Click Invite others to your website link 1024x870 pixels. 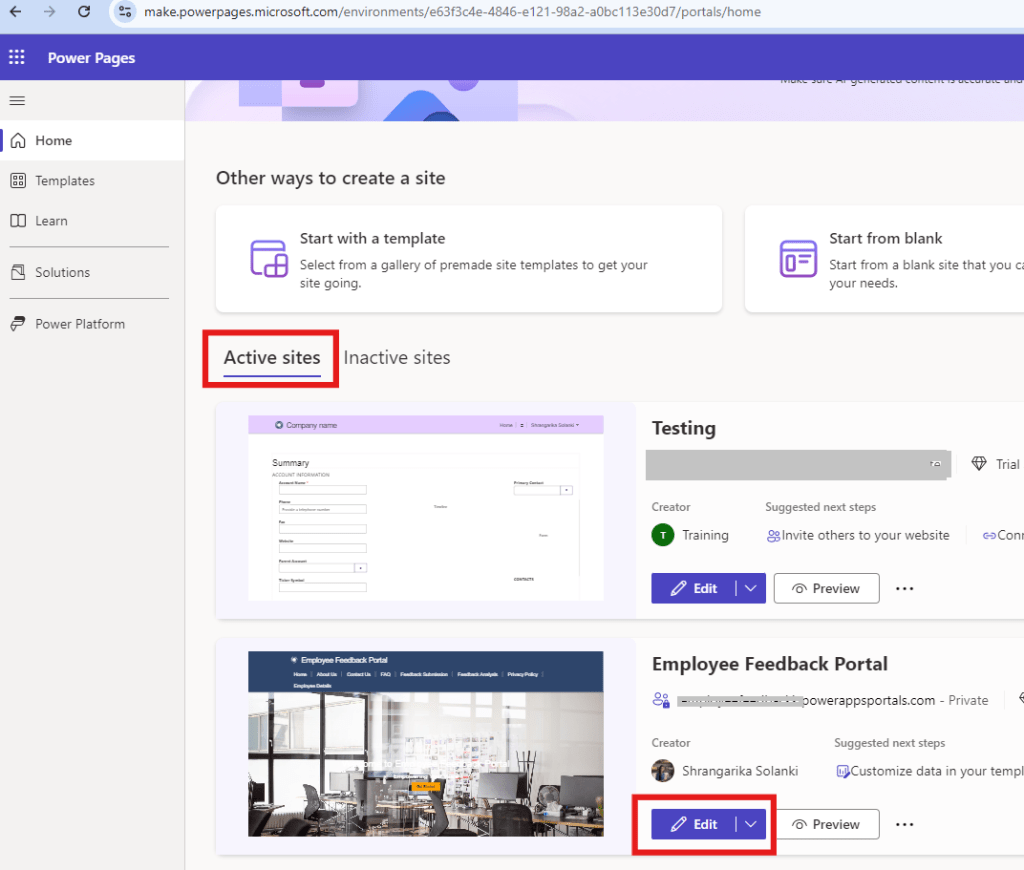tap(865, 535)
